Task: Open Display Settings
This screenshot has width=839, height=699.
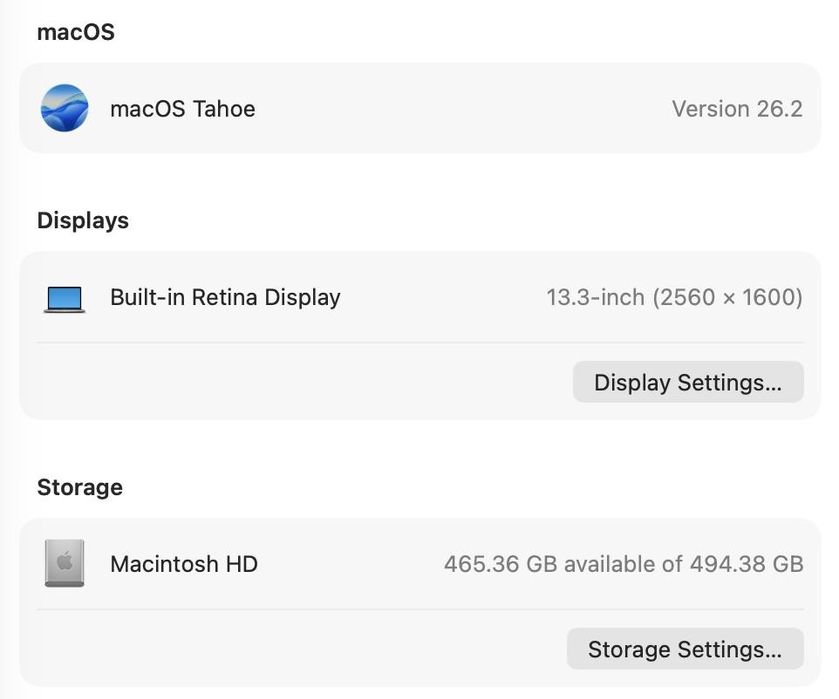Action: [688, 382]
